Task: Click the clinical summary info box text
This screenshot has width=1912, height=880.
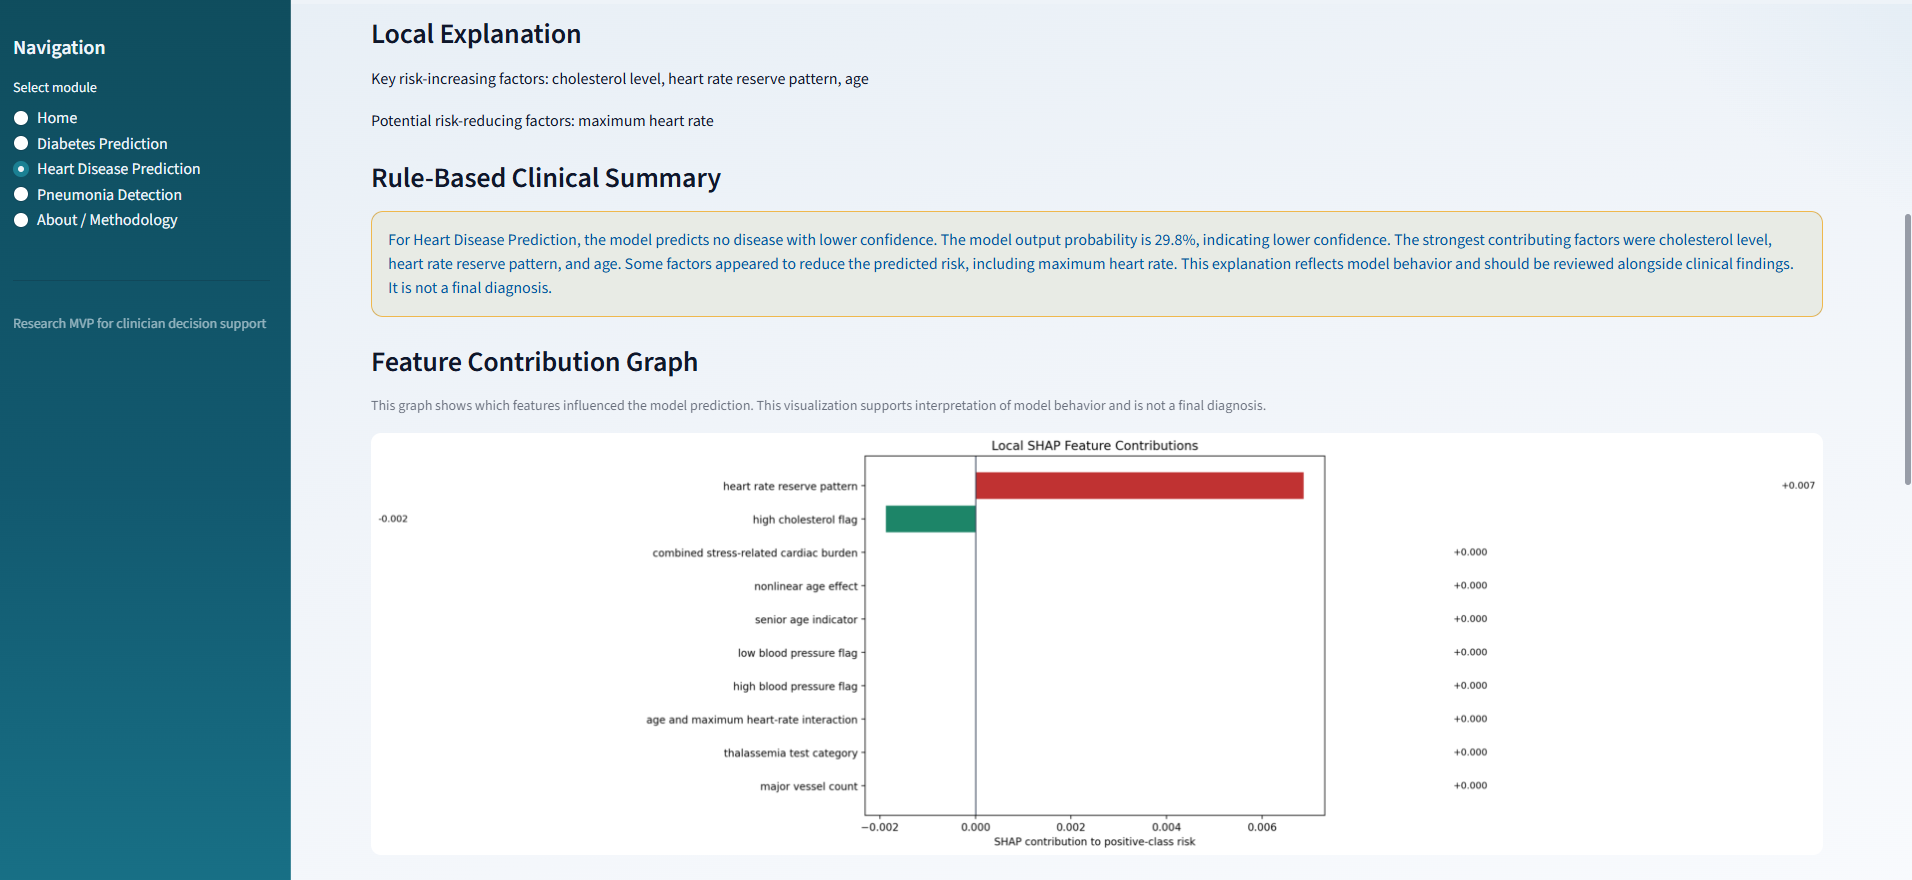Action: pyautogui.click(x=1090, y=264)
